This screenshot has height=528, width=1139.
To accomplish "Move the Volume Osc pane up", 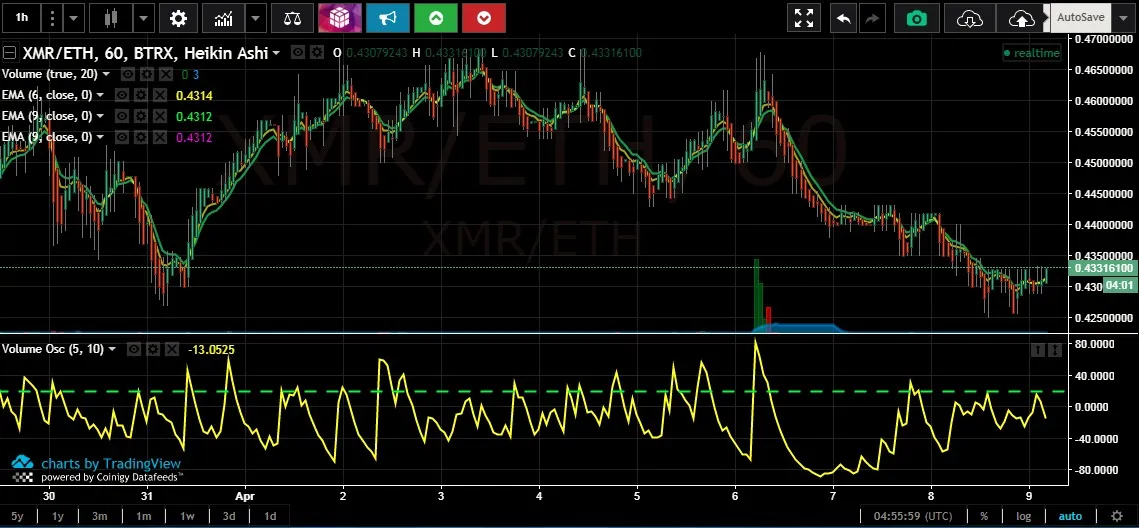I will (x=1037, y=350).
